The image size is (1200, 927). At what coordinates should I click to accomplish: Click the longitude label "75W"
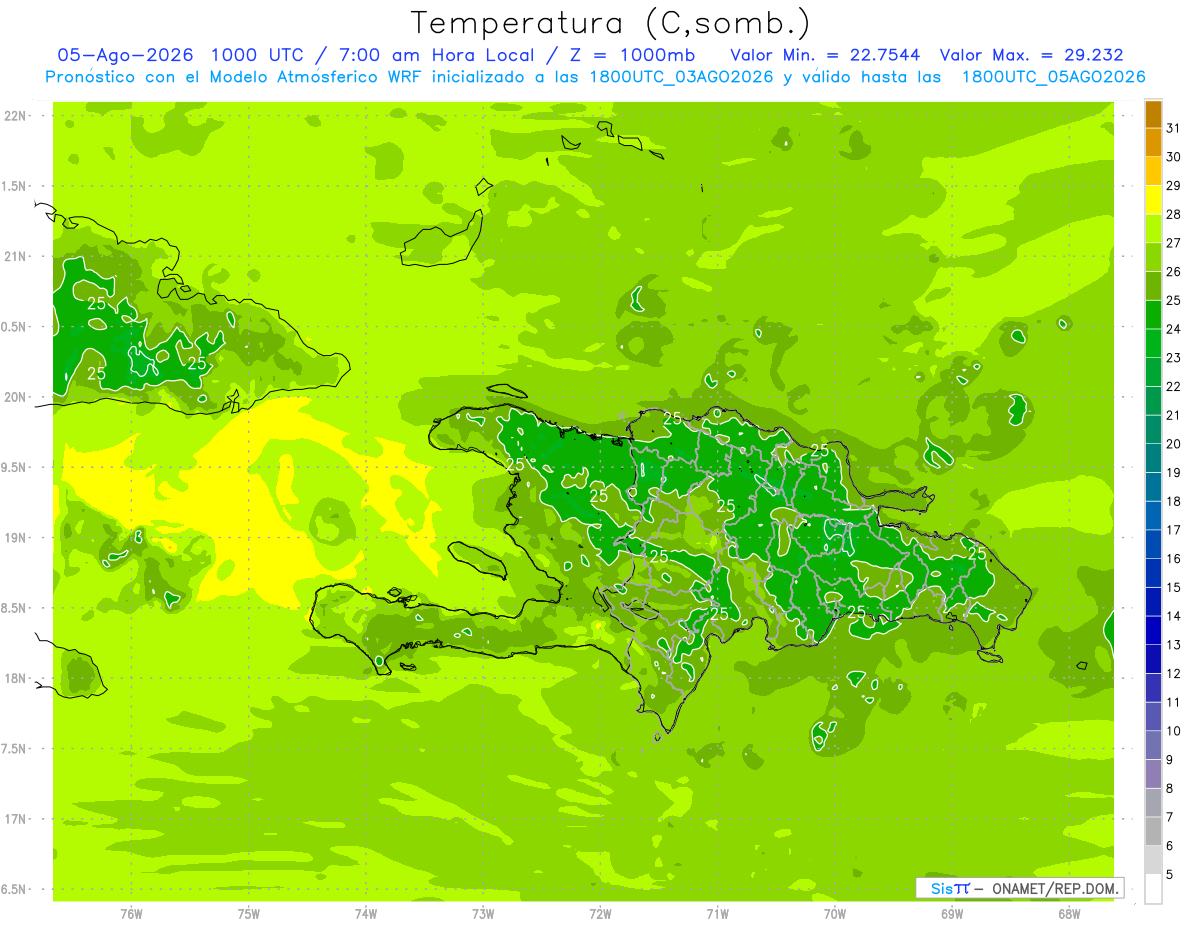point(249,914)
